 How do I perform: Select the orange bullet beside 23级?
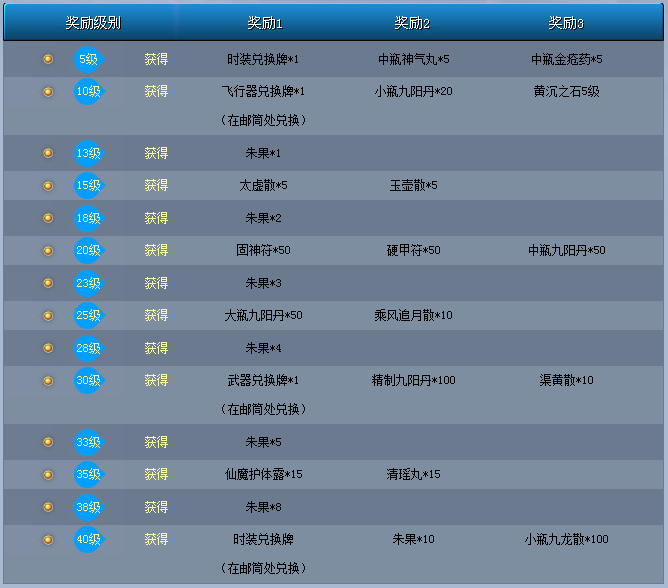[x=47, y=283]
